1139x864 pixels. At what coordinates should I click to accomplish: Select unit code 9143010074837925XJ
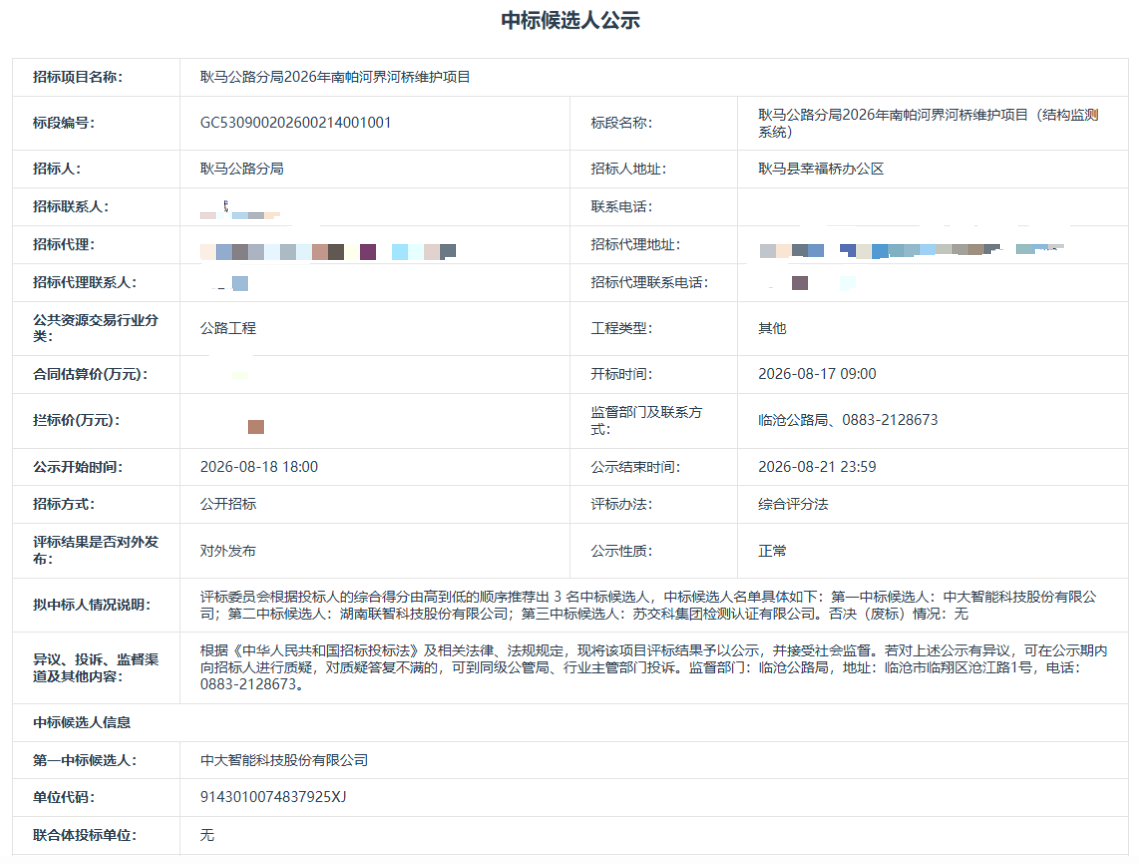(x=273, y=797)
